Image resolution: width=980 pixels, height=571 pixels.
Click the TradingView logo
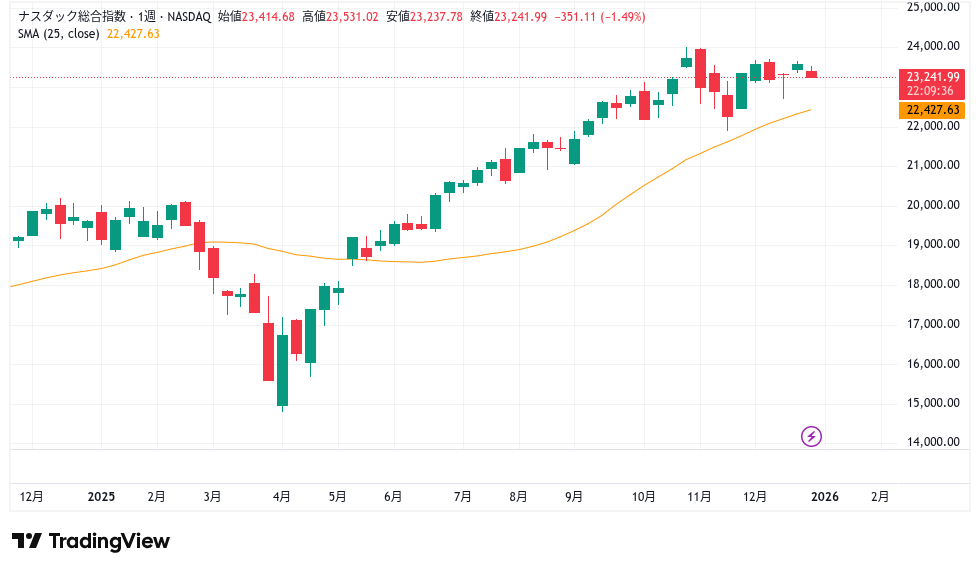91,541
